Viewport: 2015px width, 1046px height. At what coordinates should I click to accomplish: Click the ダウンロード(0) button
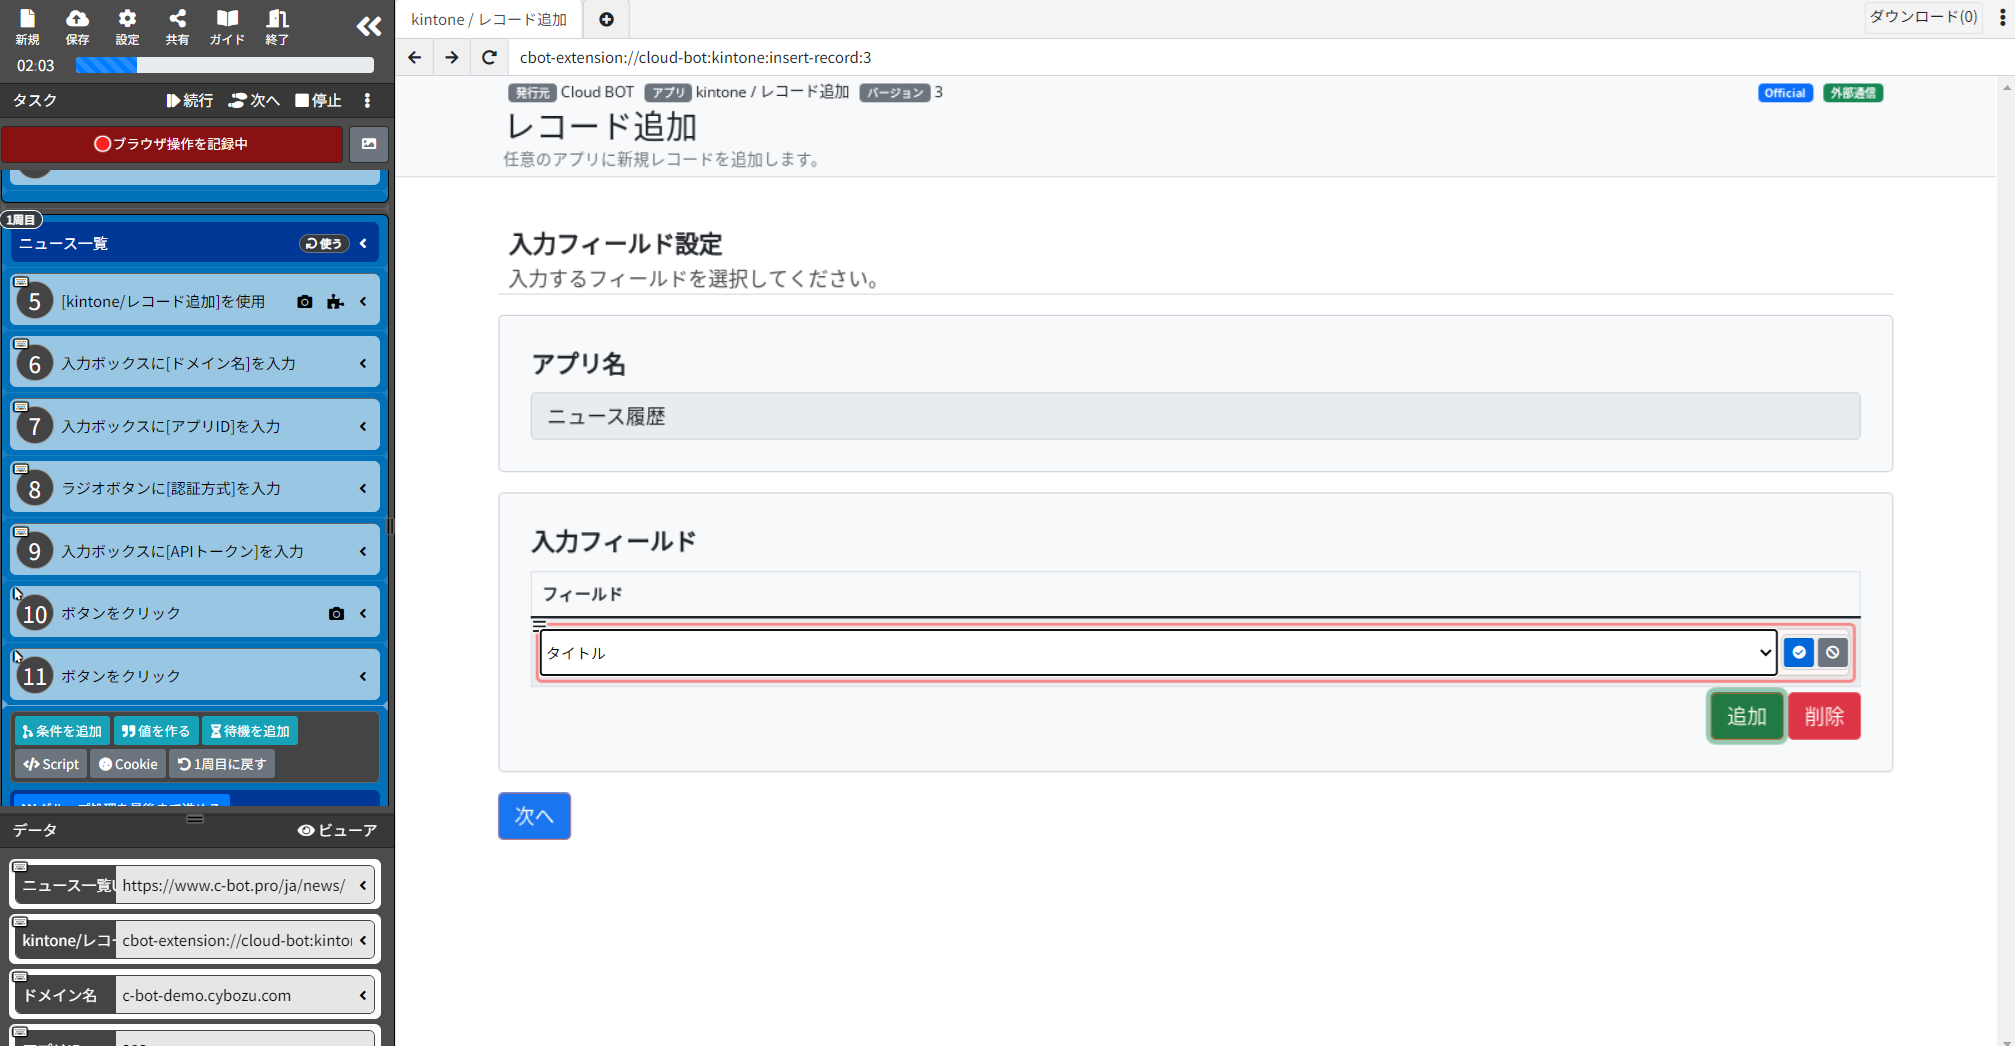click(x=1923, y=17)
